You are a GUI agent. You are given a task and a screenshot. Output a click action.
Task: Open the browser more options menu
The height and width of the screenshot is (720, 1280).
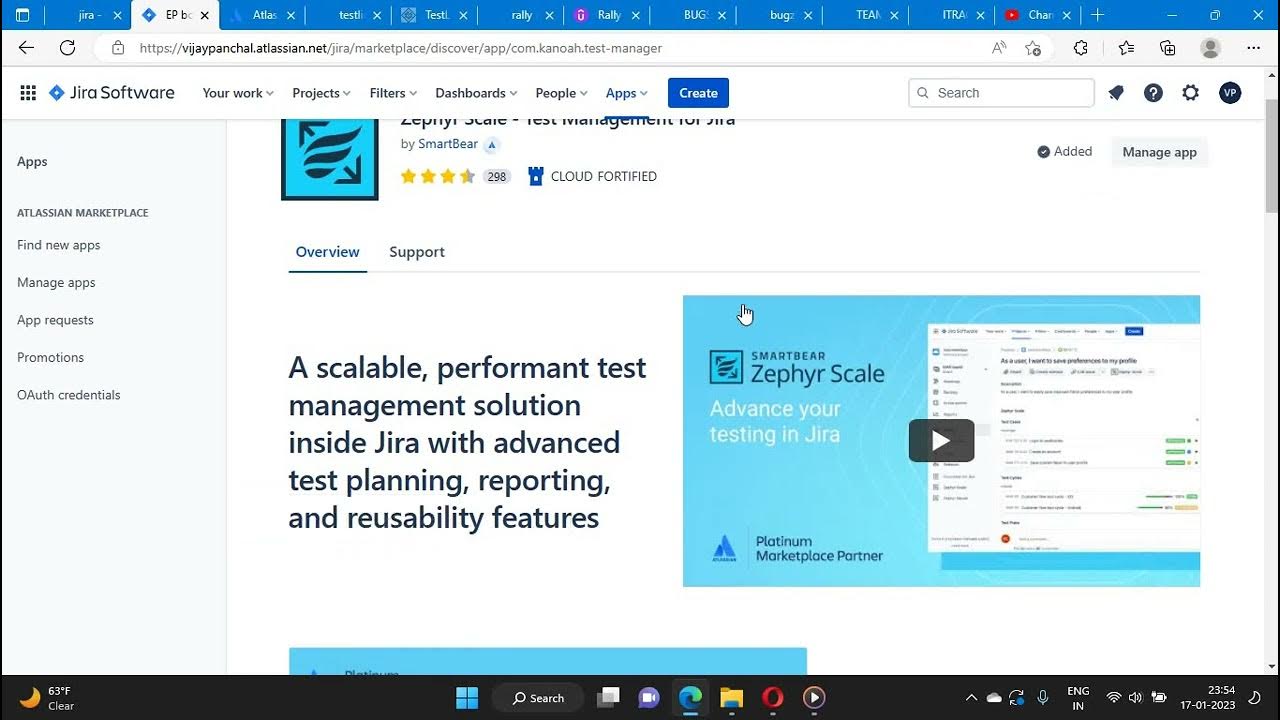[x=1254, y=48]
